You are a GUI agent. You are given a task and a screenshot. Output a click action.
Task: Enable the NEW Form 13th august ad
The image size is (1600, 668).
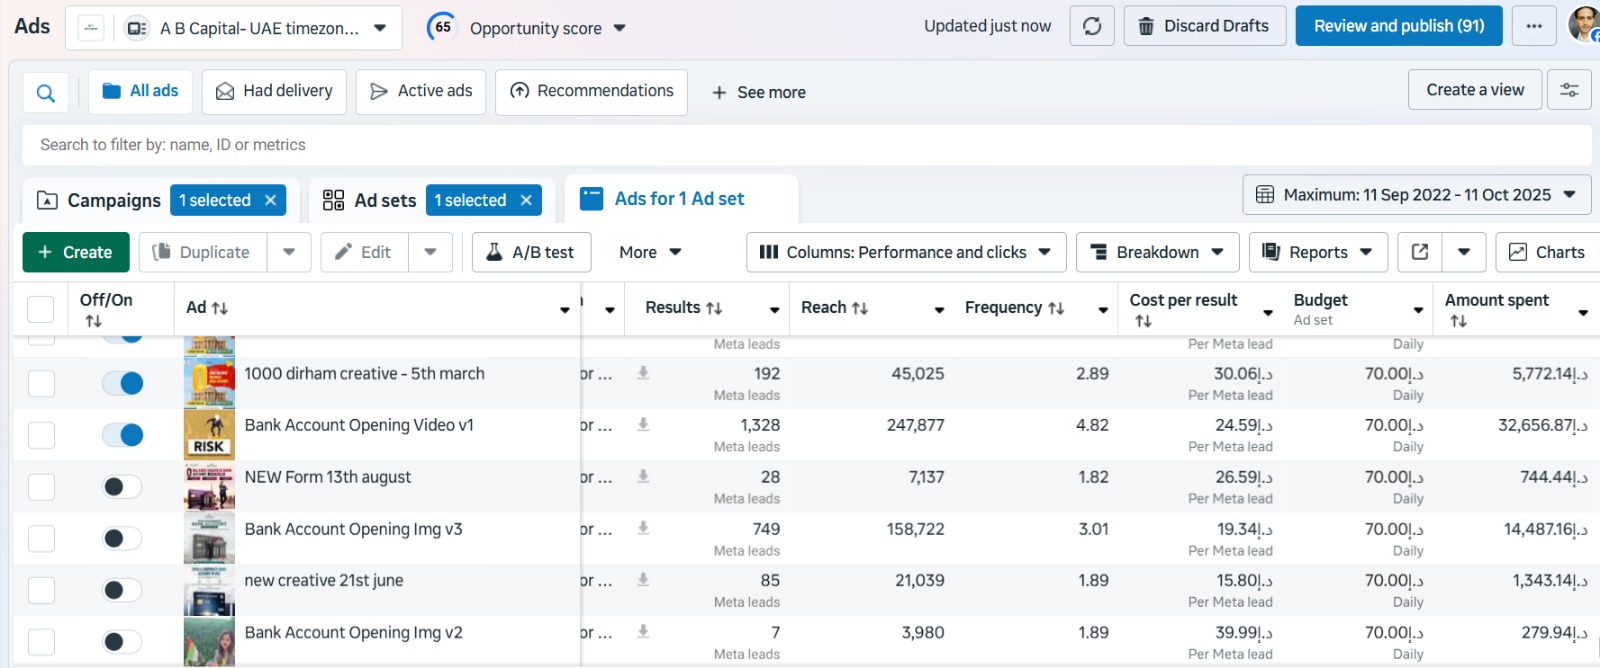point(123,487)
